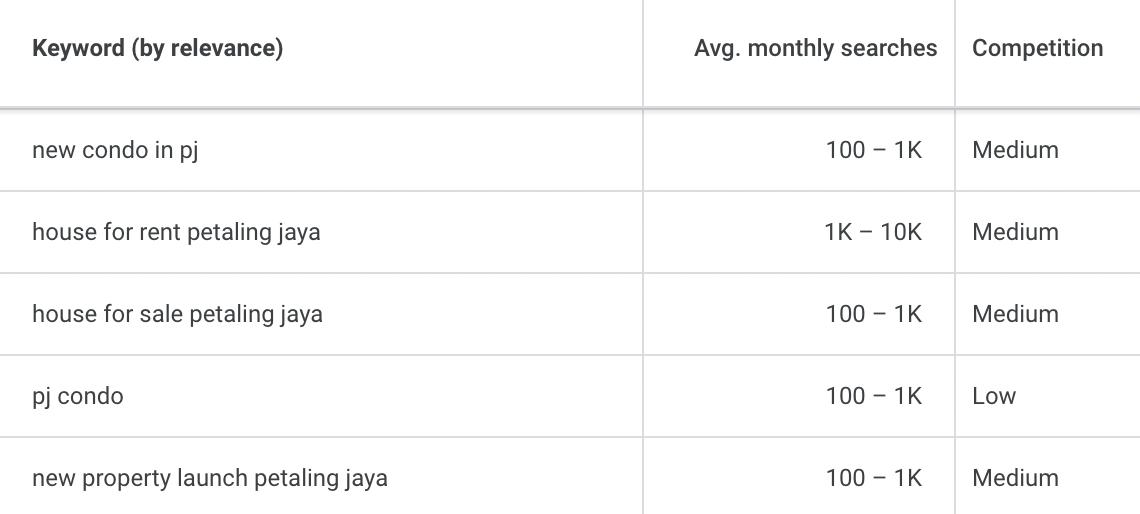Select the keyword 'house for rent petaling jaya'

[176, 233]
